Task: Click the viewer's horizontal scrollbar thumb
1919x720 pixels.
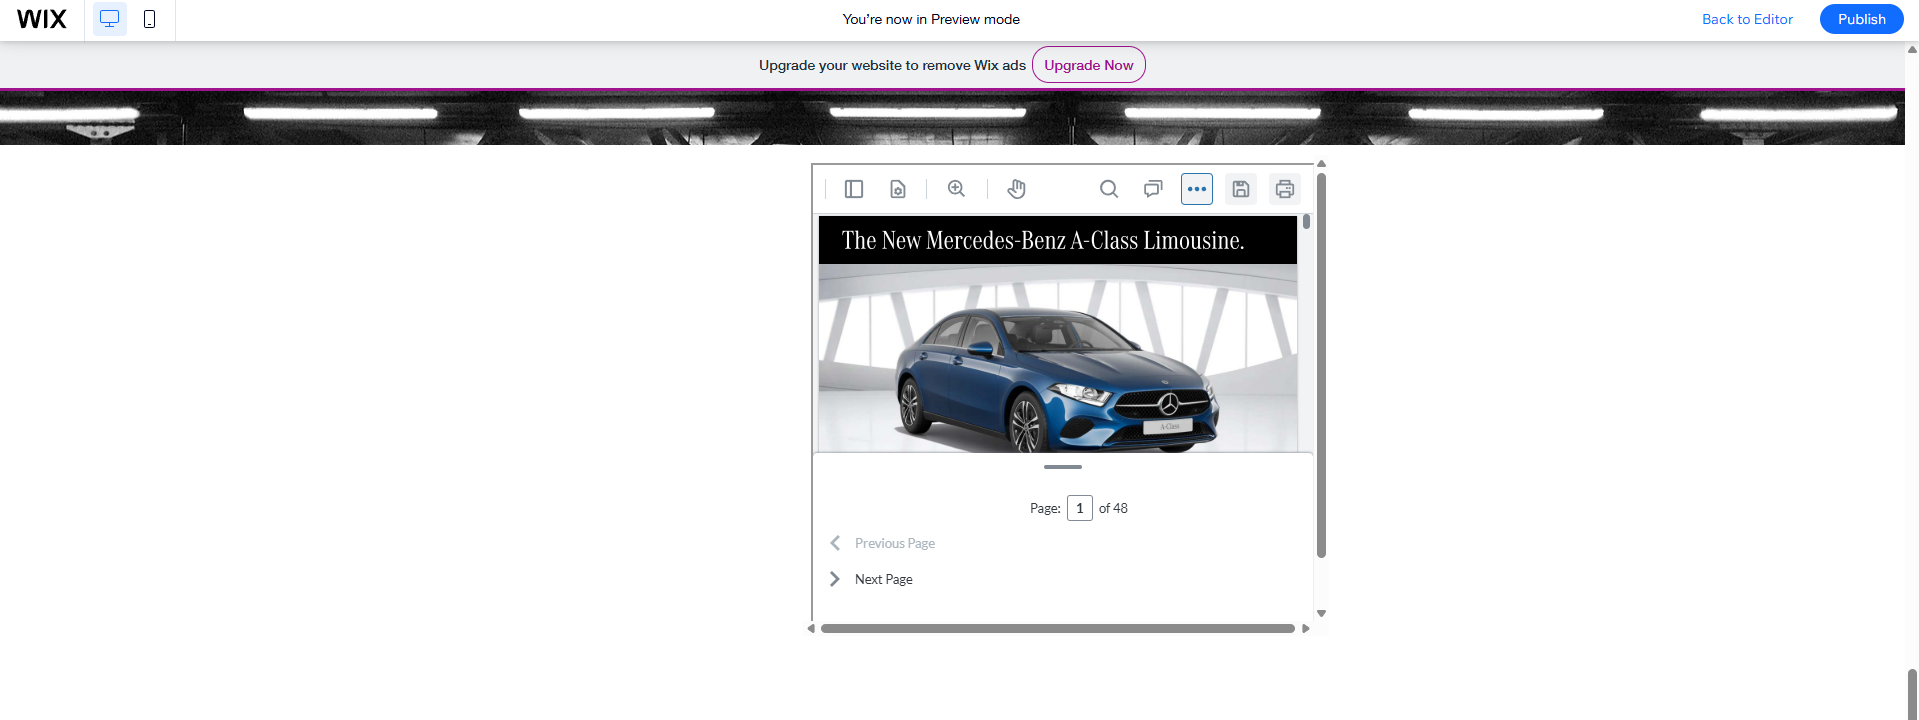Action: point(1058,629)
